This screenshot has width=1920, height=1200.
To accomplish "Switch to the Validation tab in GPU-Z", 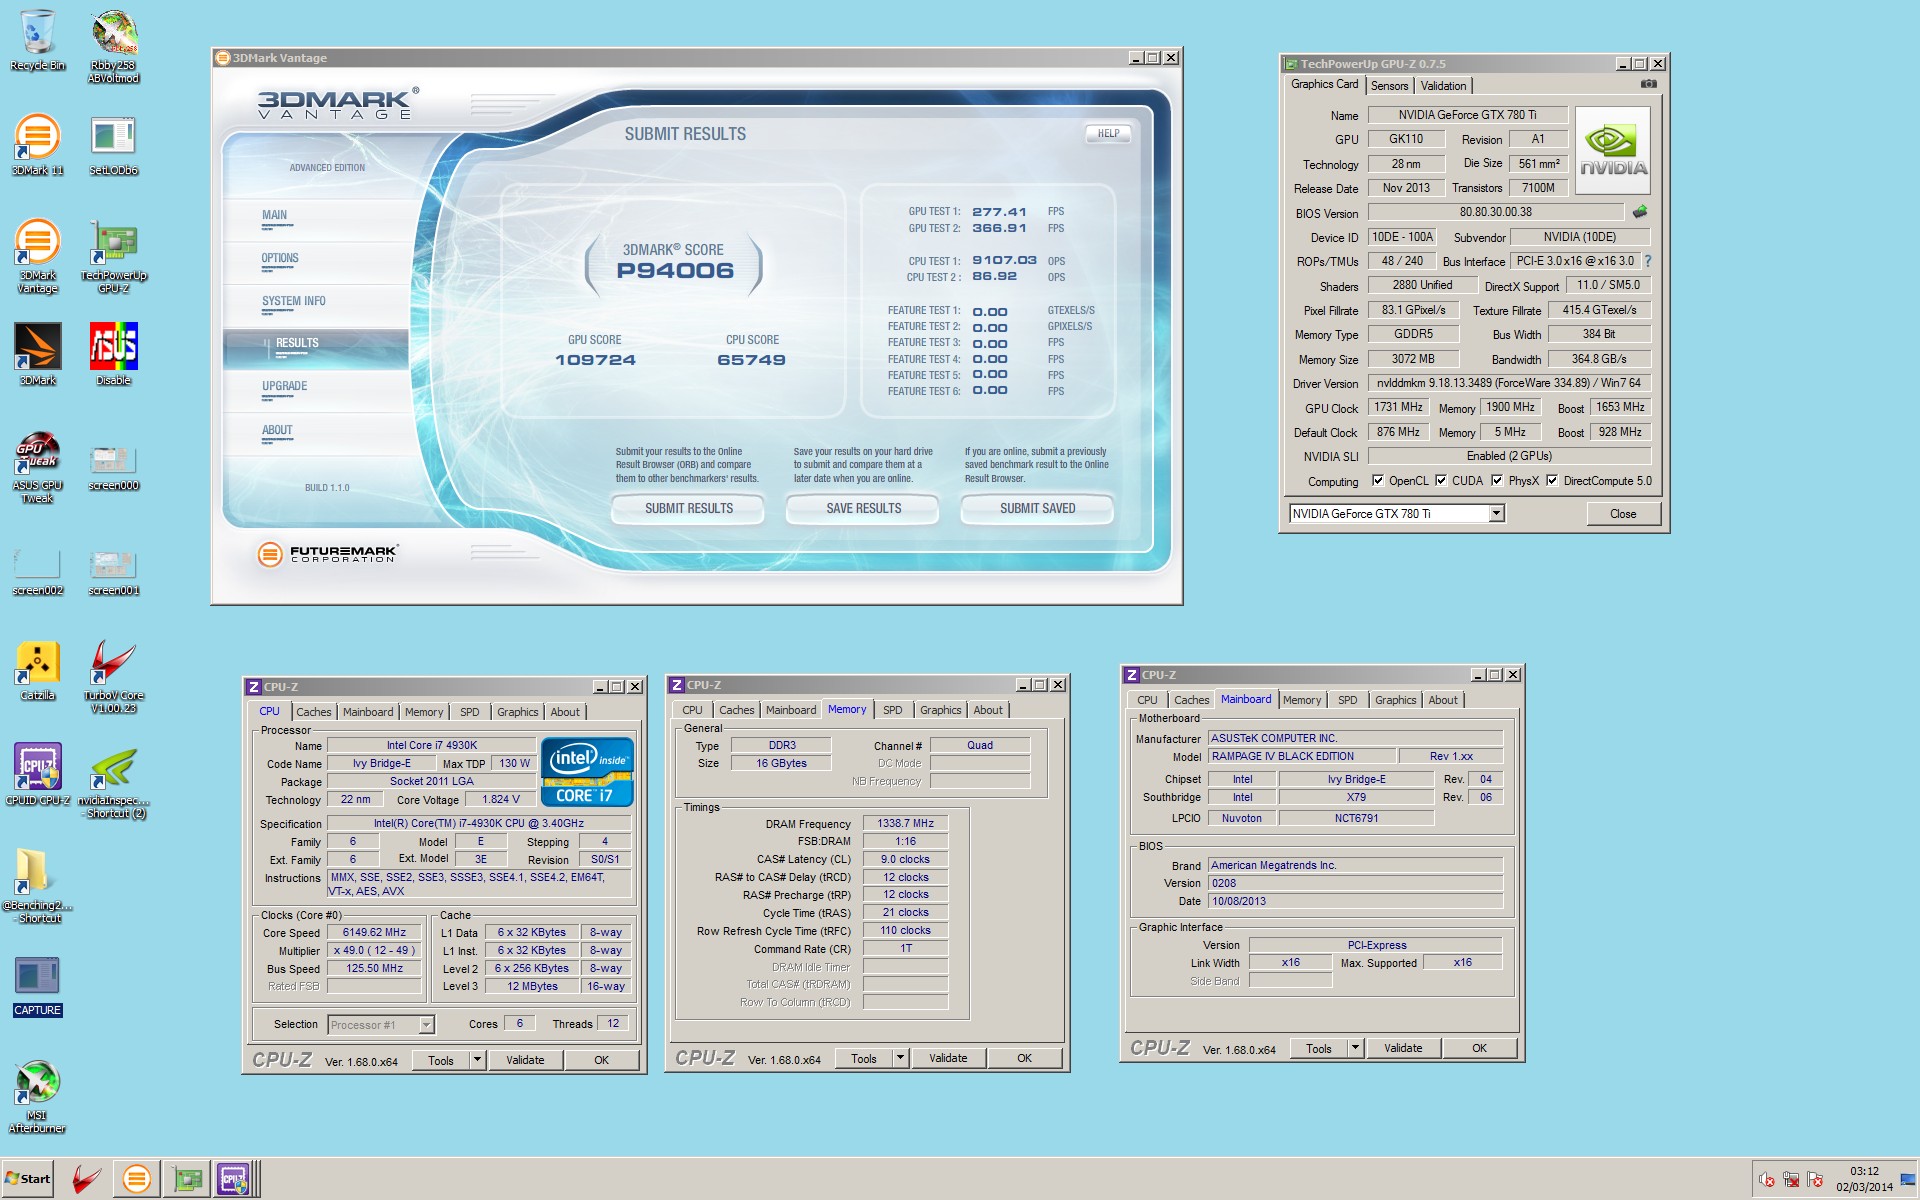I will pos(1443,86).
